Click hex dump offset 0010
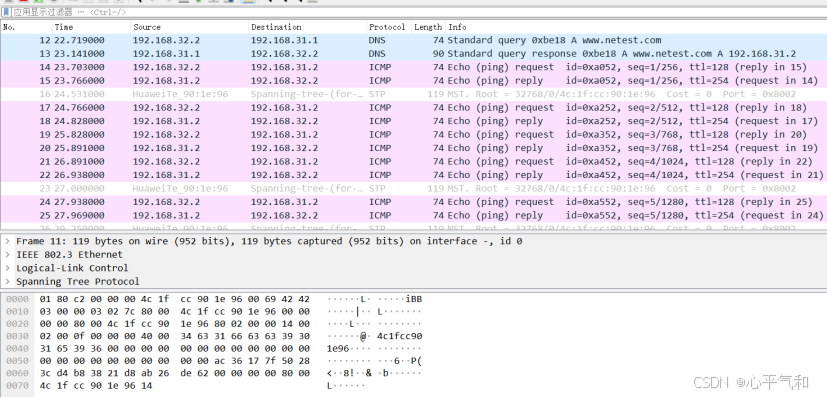The height and width of the screenshot is (398, 827). pos(17,312)
